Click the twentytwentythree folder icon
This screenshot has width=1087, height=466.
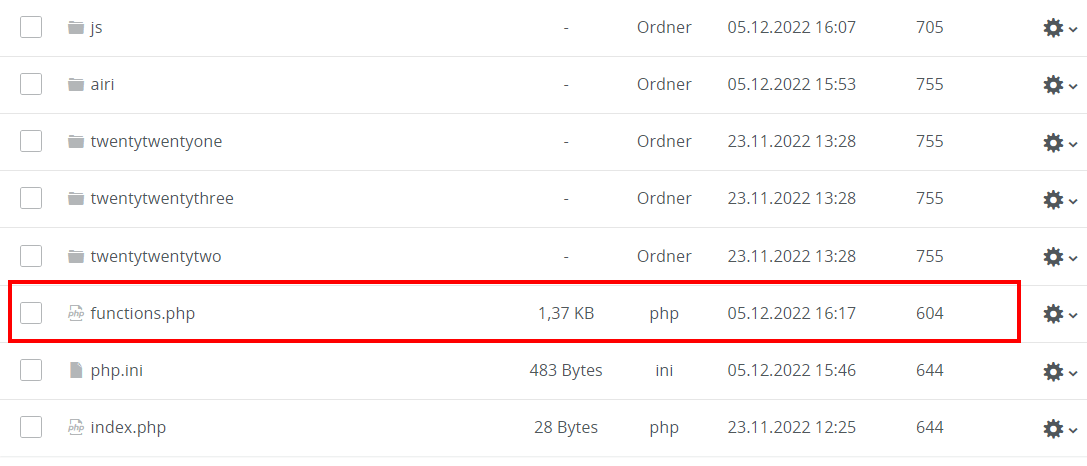click(x=75, y=199)
